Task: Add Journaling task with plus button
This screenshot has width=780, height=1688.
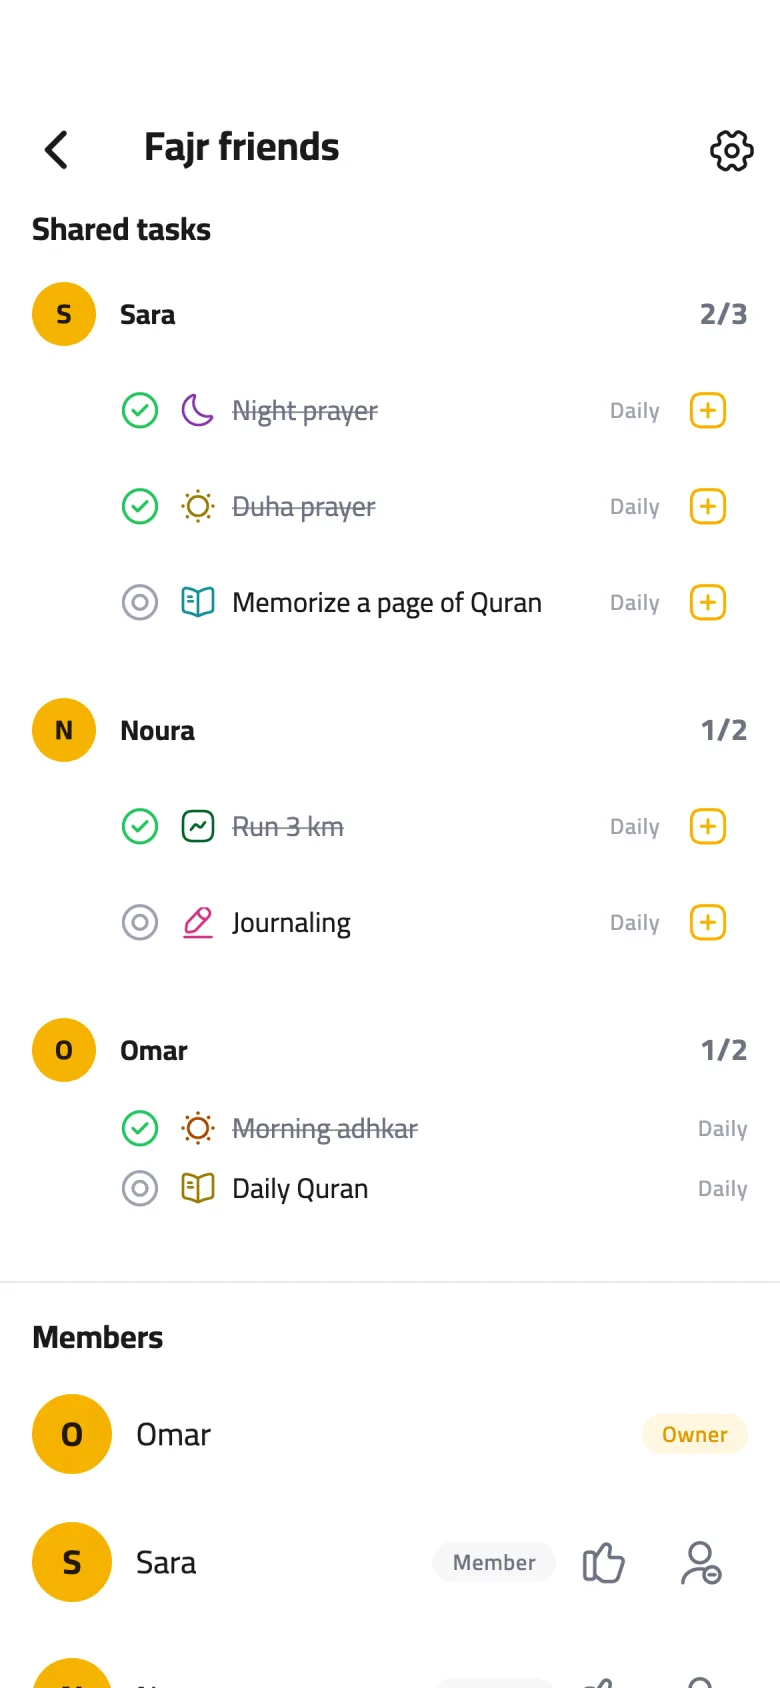Action: click(x=708, y=922)
